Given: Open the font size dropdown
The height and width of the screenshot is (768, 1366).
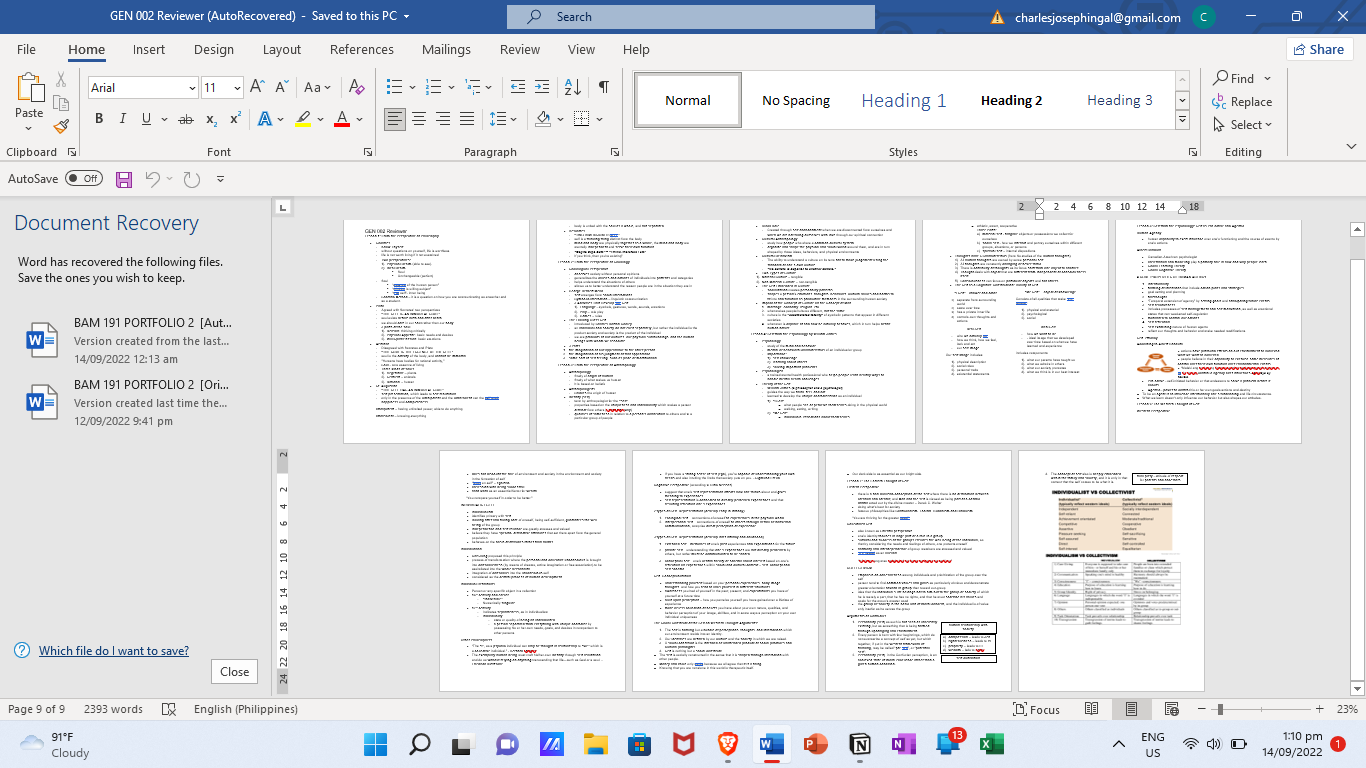Looking at the screenshot, I should point(237,88).
